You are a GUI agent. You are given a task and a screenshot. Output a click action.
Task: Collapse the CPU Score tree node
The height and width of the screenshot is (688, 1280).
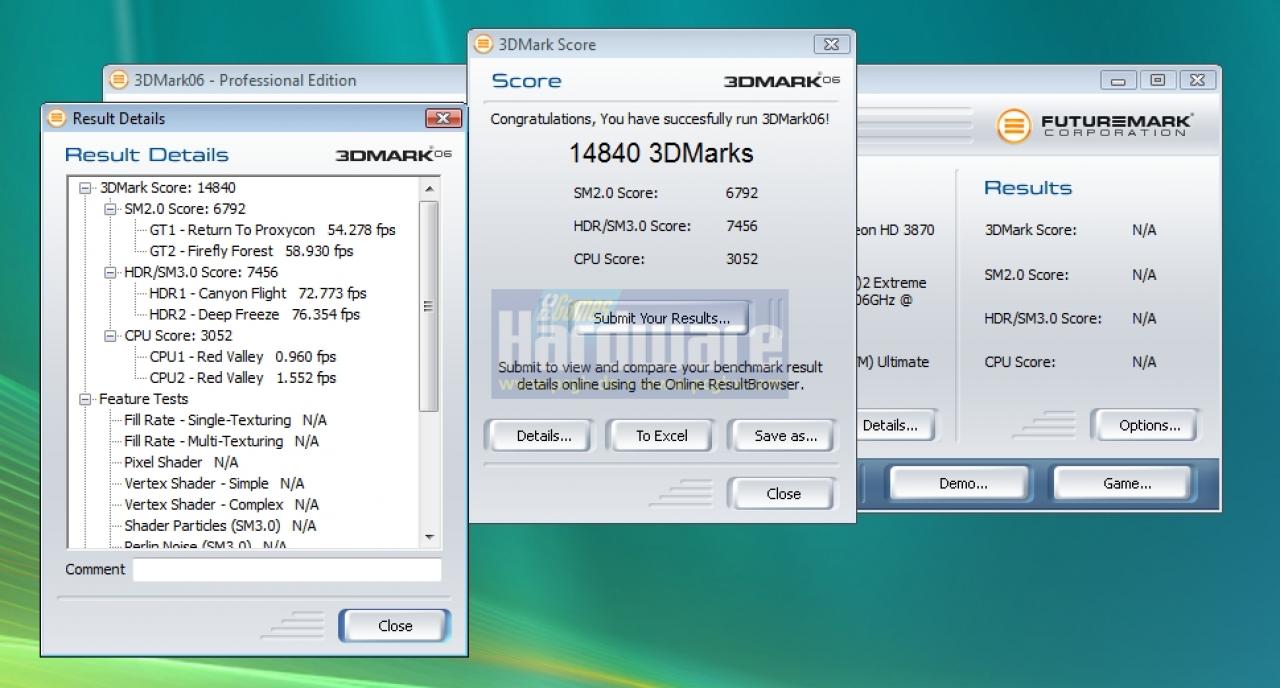pos(110,336)
